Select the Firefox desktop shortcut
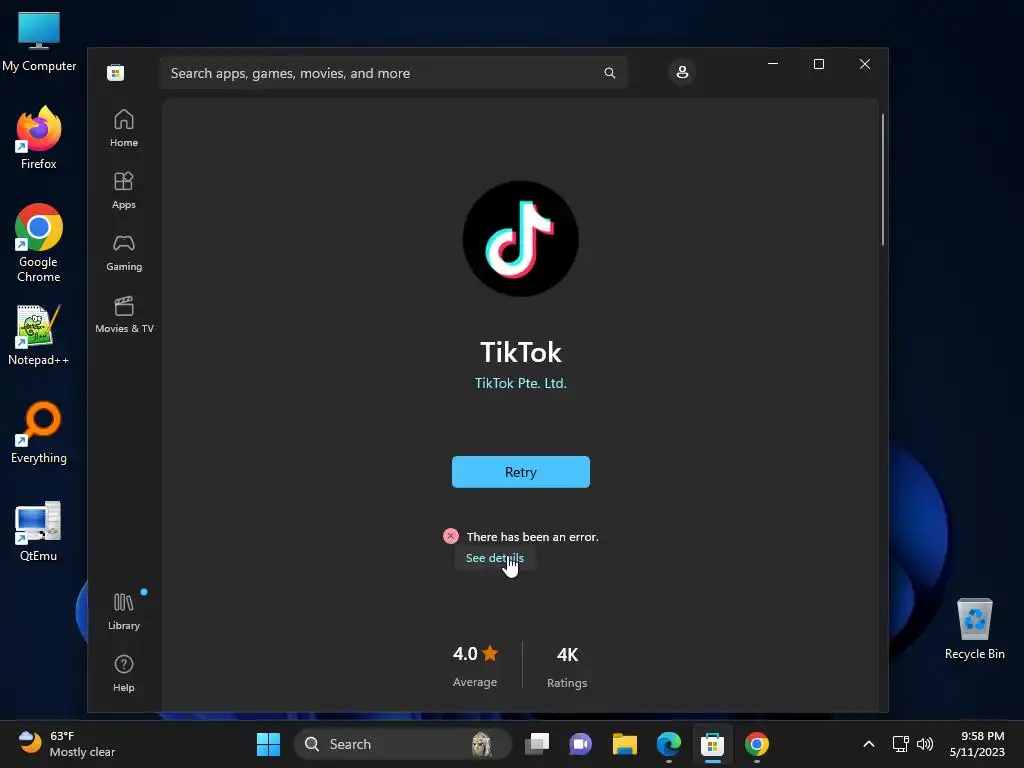Image resolution: width=1024 pixels, height=768 pixels. click(39, 138)
